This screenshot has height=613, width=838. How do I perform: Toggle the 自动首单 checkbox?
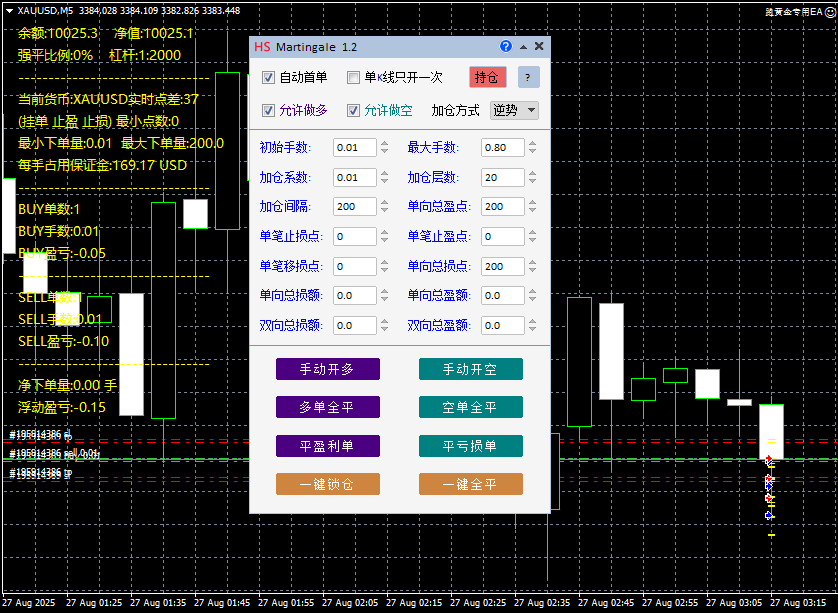(x=268, y=78)
